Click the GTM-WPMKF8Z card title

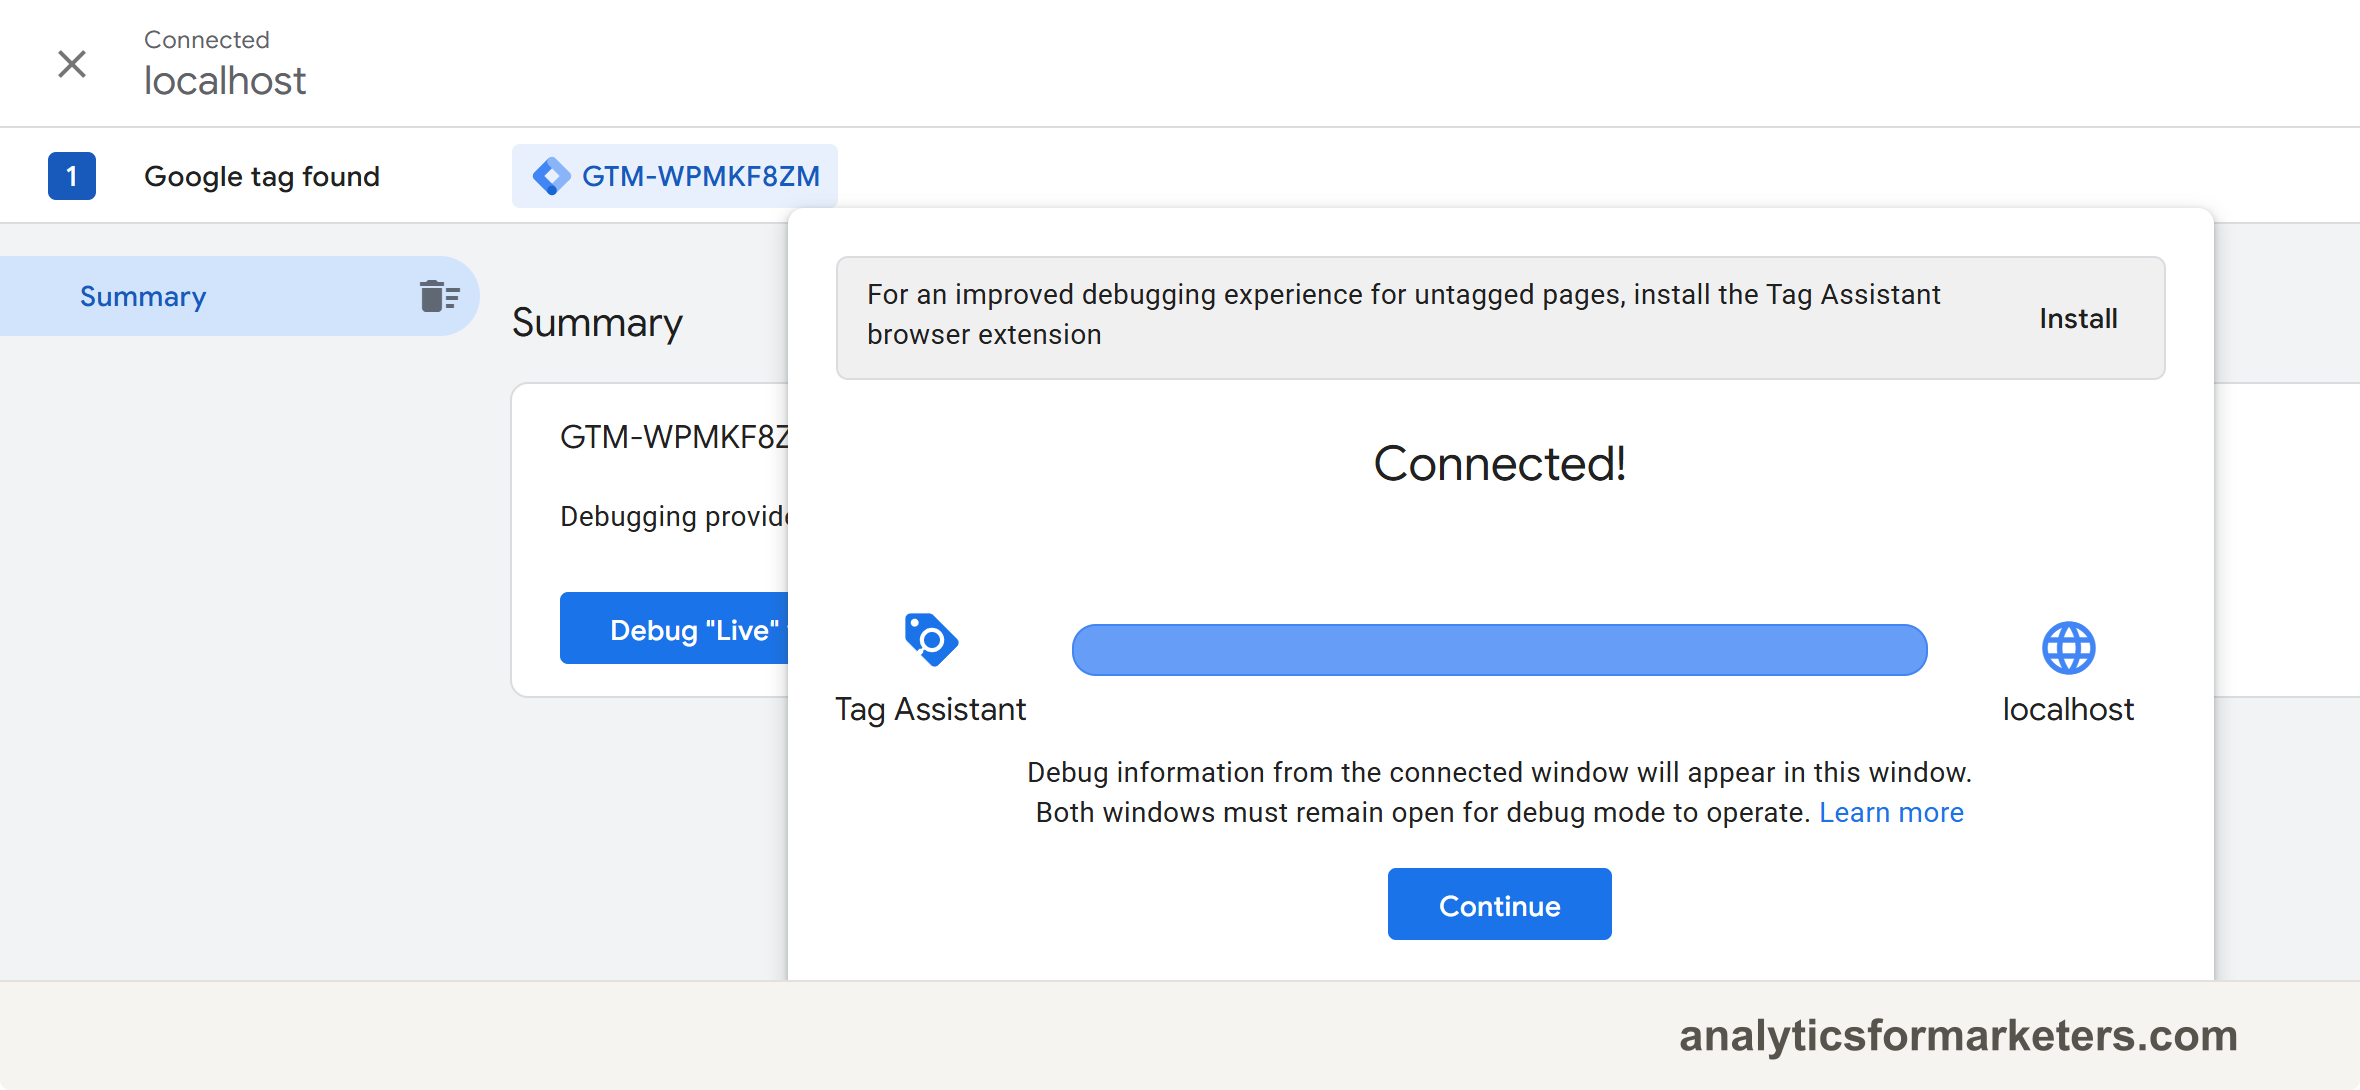tap(674, 437)
